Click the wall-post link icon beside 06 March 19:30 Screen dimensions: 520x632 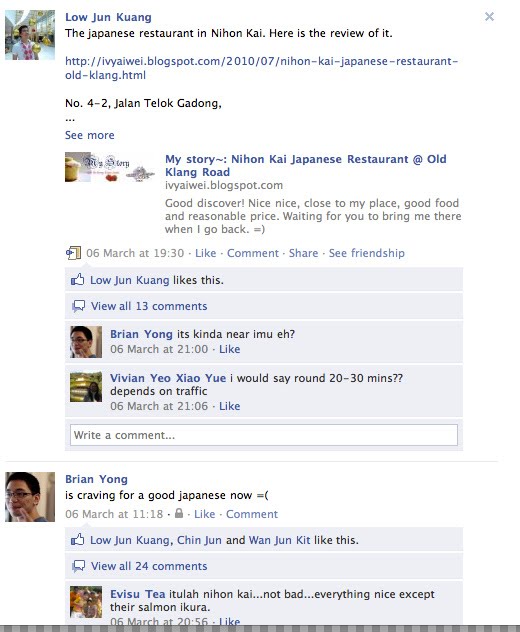(73, 253)
